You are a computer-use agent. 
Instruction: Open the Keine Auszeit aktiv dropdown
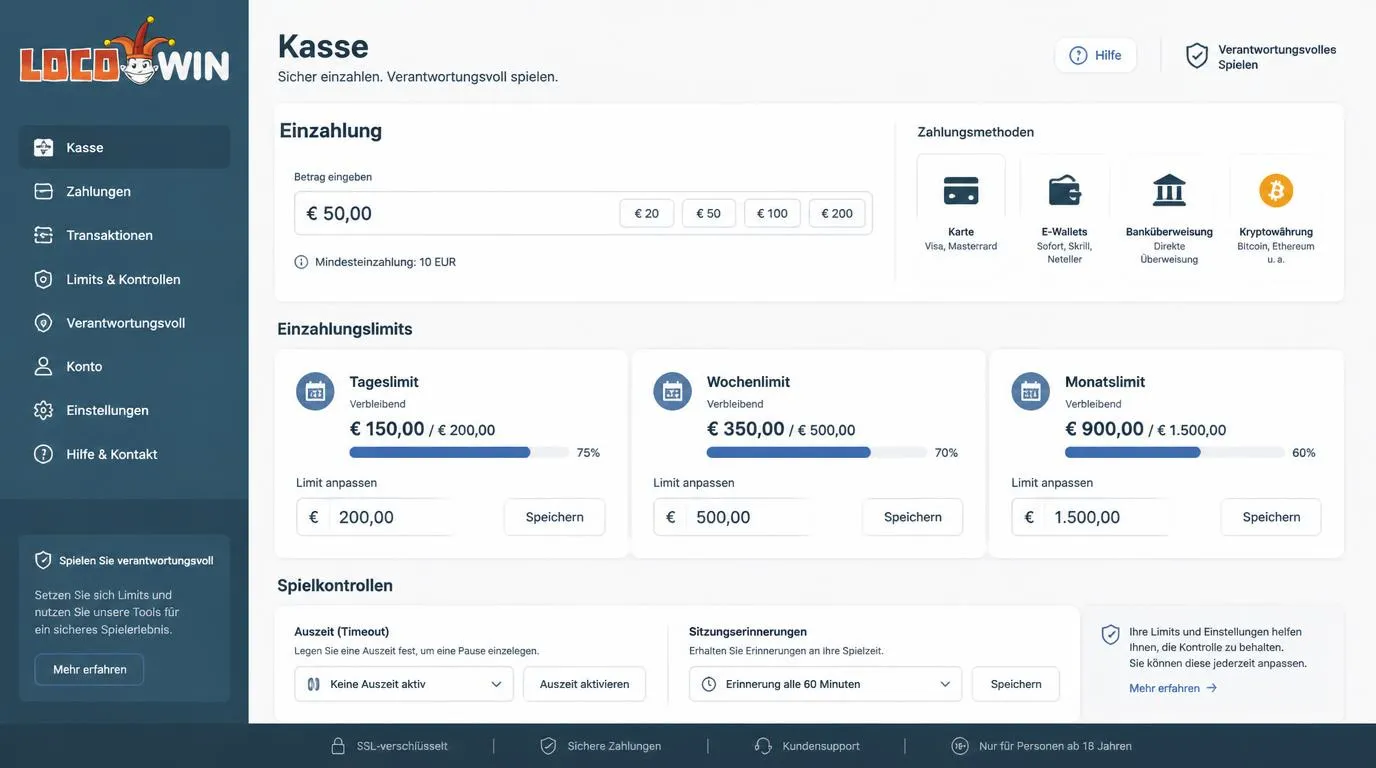[404, 684]
